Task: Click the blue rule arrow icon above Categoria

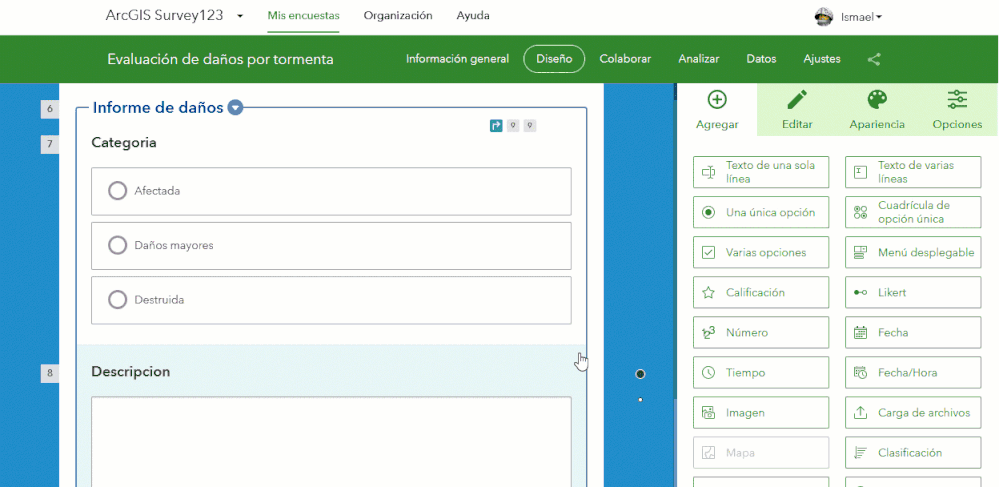Action: click(x=496, y=126)
